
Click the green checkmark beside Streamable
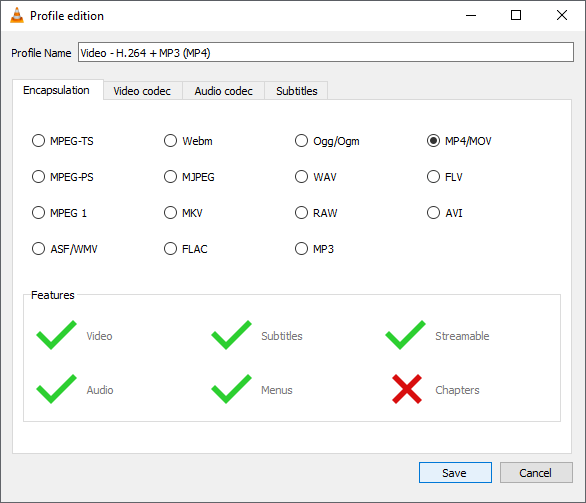(405, 335)
